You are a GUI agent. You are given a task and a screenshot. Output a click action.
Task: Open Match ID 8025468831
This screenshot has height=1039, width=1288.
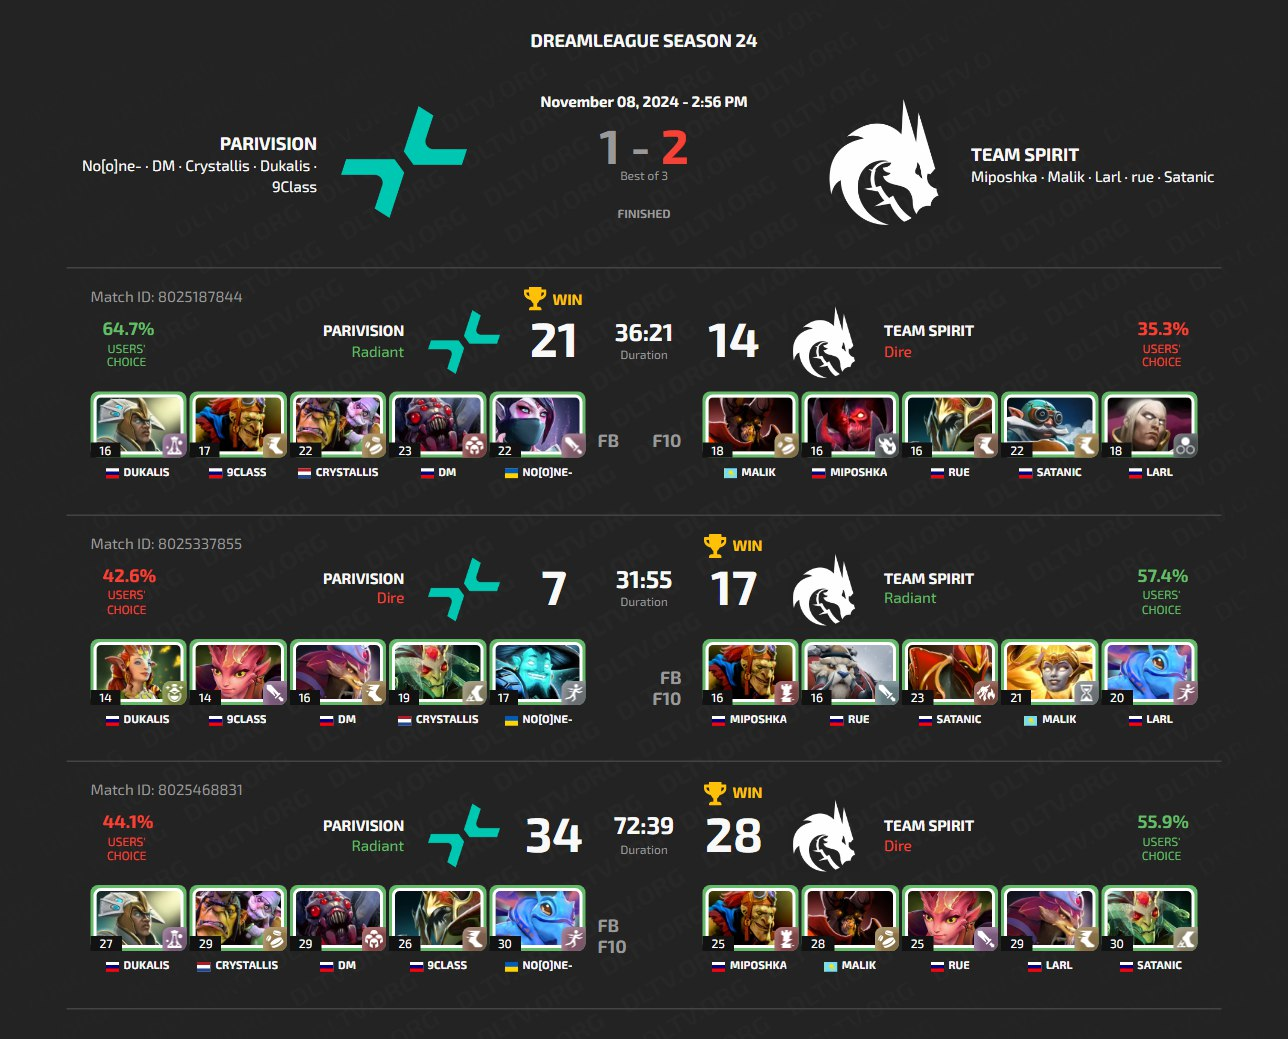(x=166, y=790)
